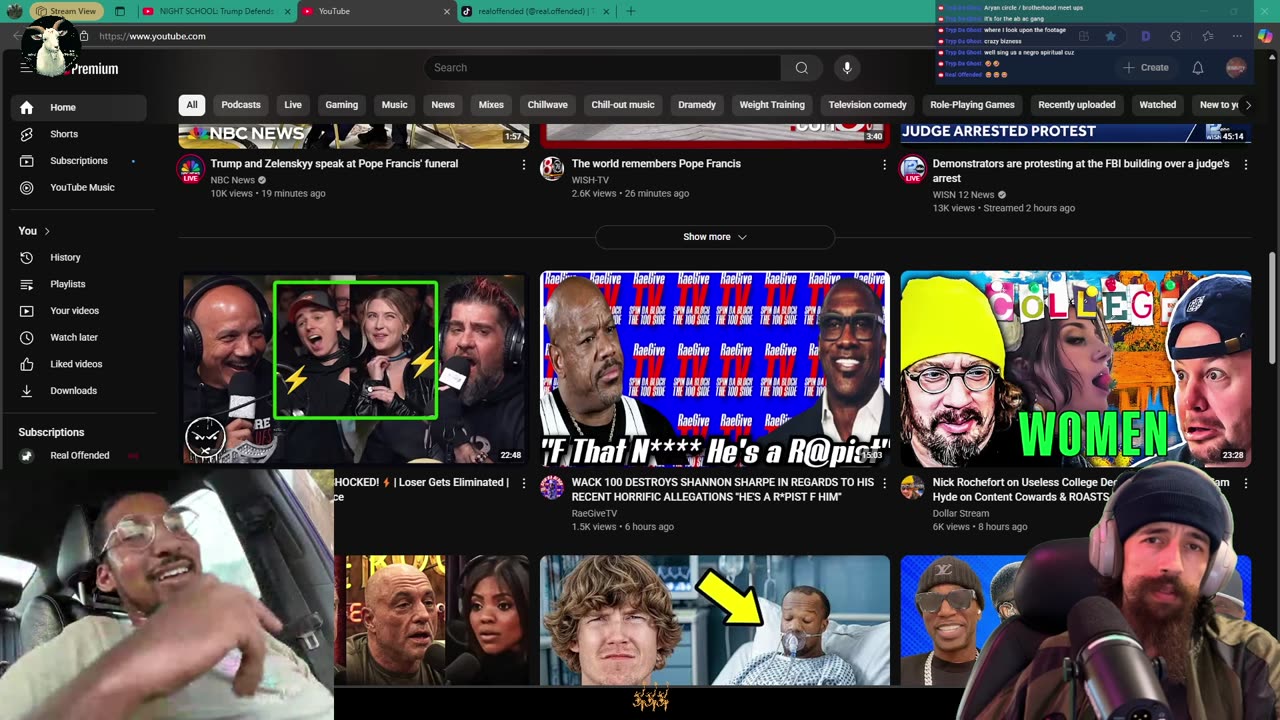
Task: Click the NBC News channel avatar
Action: (191, 169)
